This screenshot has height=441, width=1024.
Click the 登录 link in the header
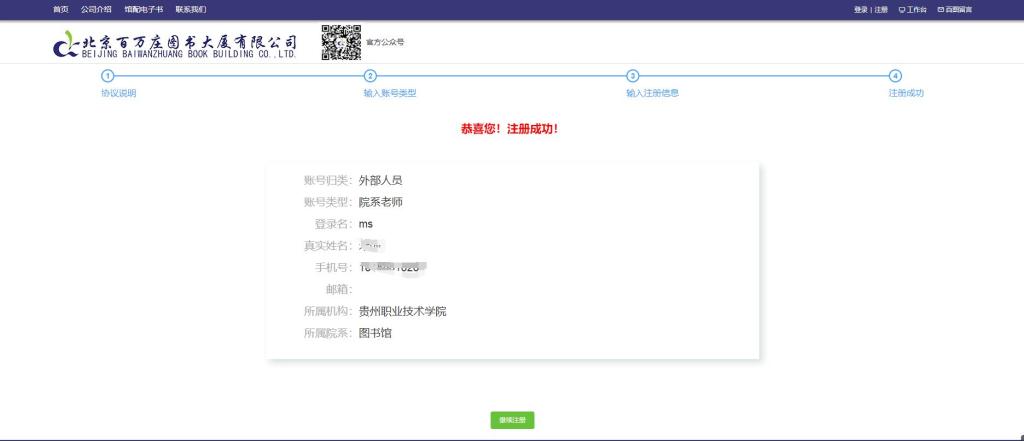point(860,10)
